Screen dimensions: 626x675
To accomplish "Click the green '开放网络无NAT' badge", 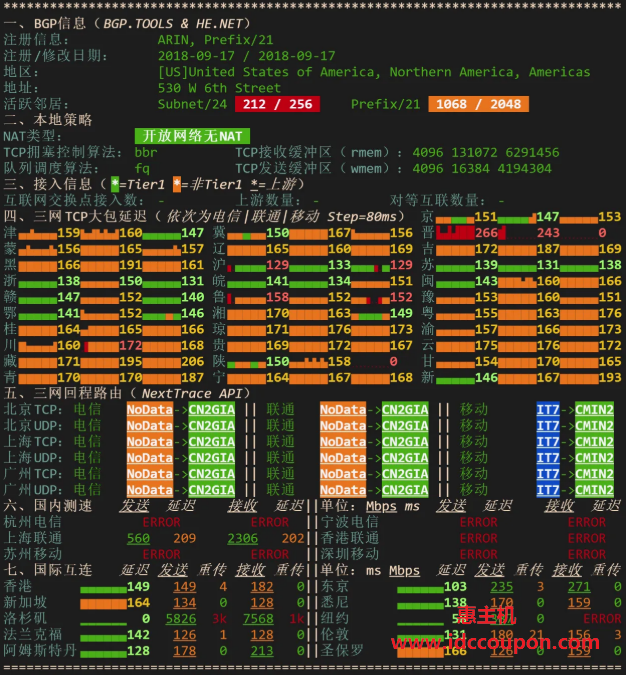I will pos(192,136).
